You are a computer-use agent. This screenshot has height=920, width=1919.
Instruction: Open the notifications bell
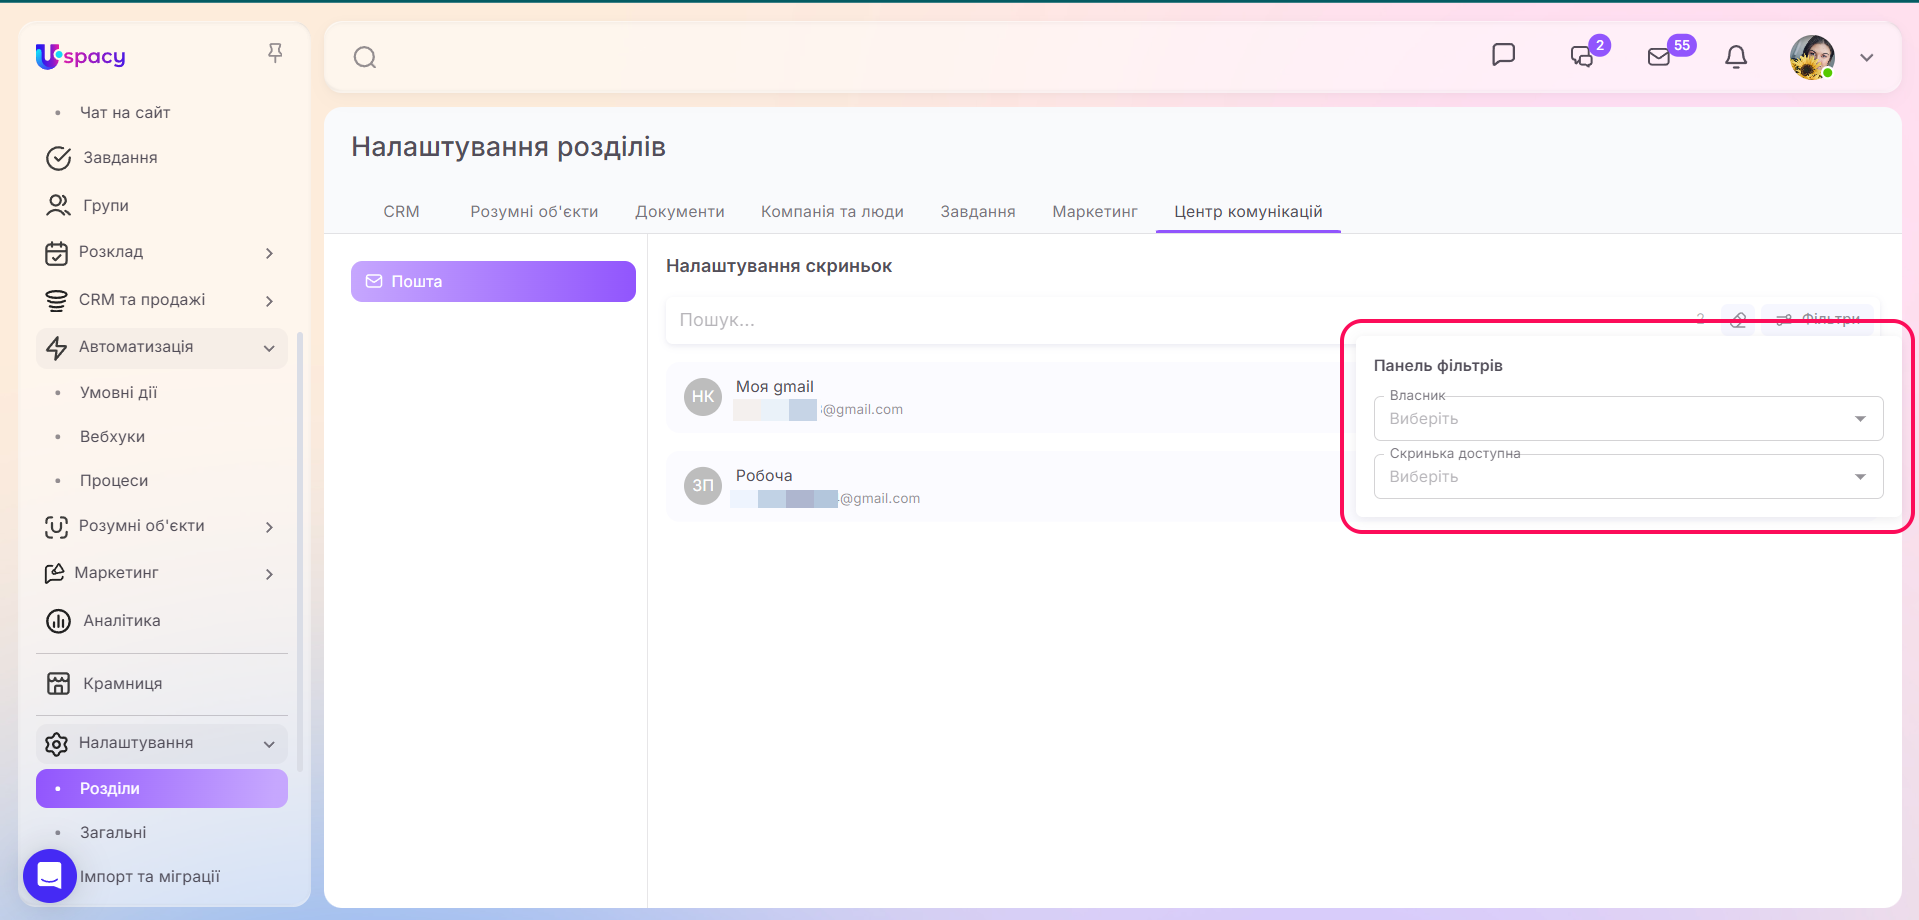click(x=1736, y=57)
